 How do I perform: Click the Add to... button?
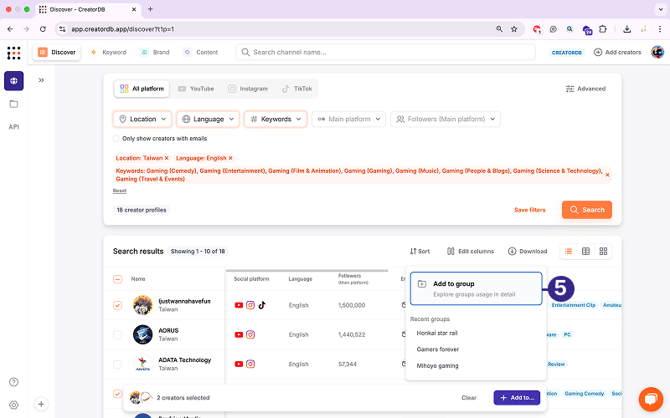pos(517,397)
